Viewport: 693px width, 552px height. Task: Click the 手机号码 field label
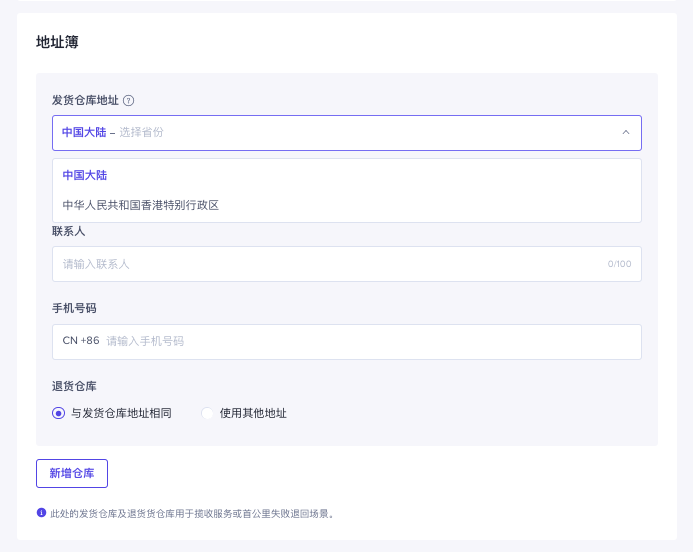tap(74, 308)
